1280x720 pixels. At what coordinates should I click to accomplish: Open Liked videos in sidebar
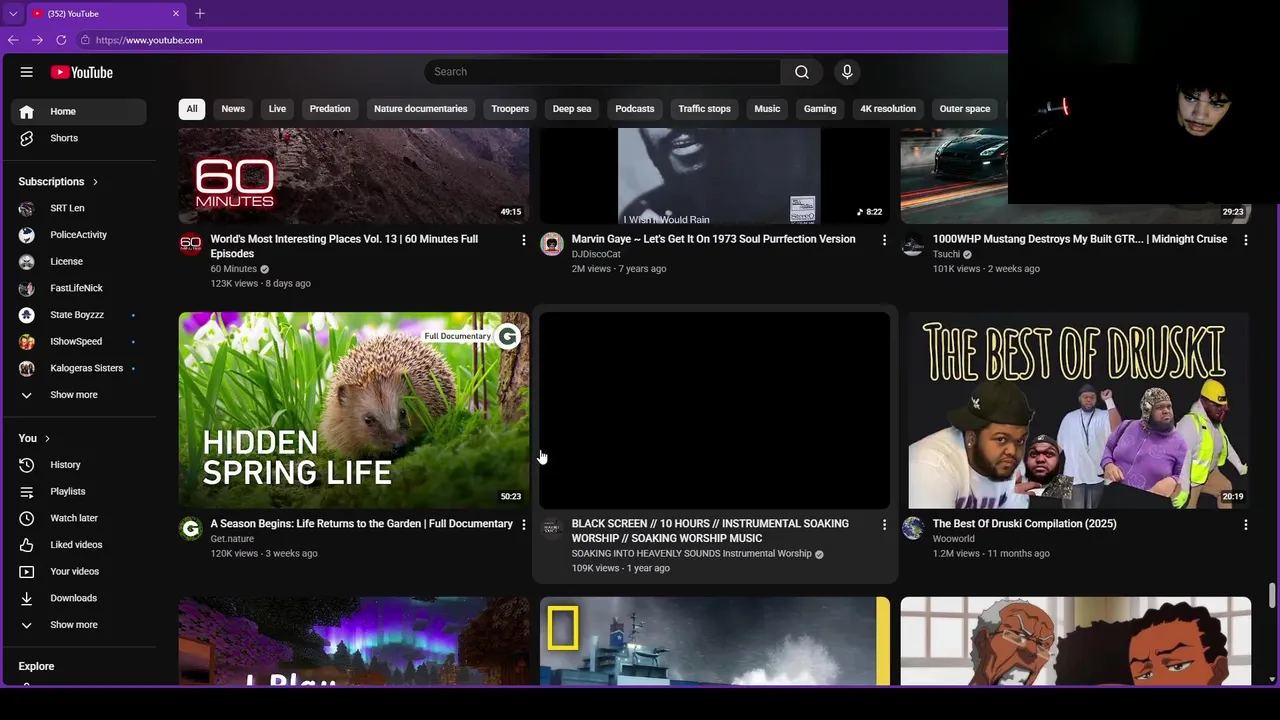tap(78, 545)
